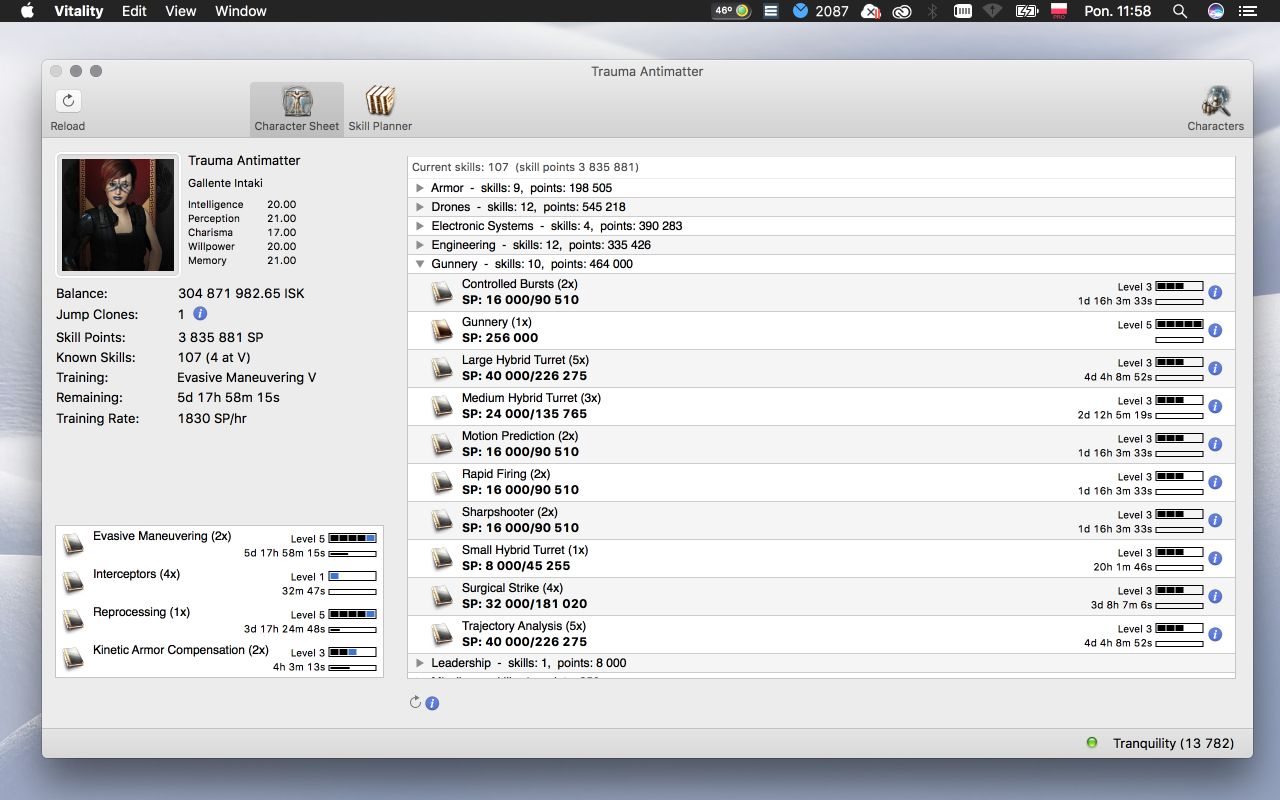This screenshot has width=1280, height=800.
Task: Expand the Leadership skill group
Action: (x=420, y=663)
